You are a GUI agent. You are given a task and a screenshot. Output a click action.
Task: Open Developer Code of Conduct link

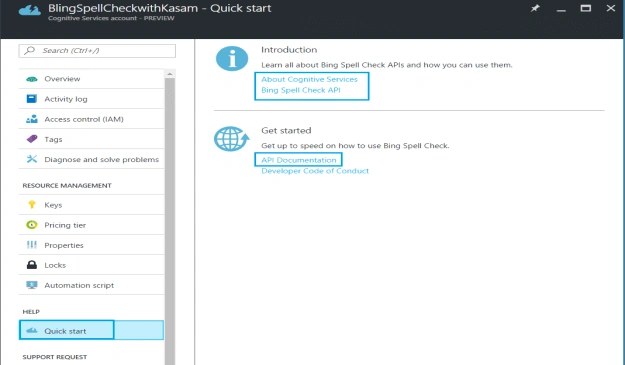click(315, 171)
